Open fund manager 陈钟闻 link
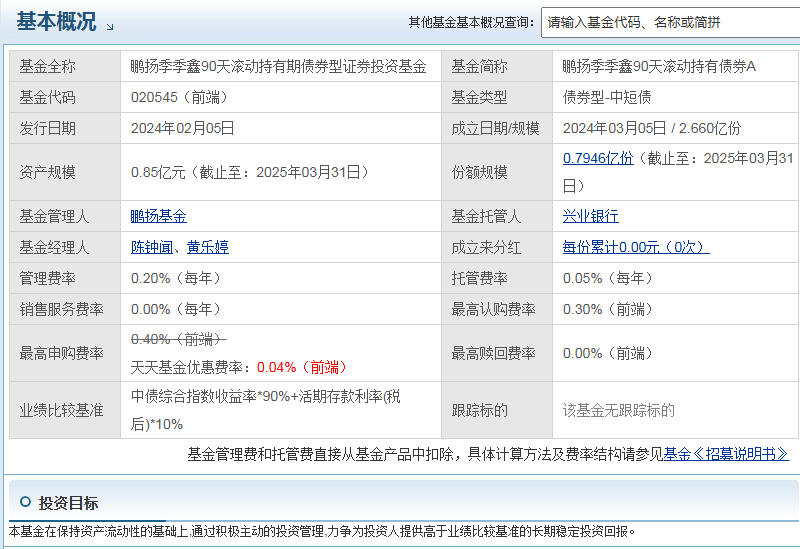Screen dimensions: 800x549 [152, 247]
